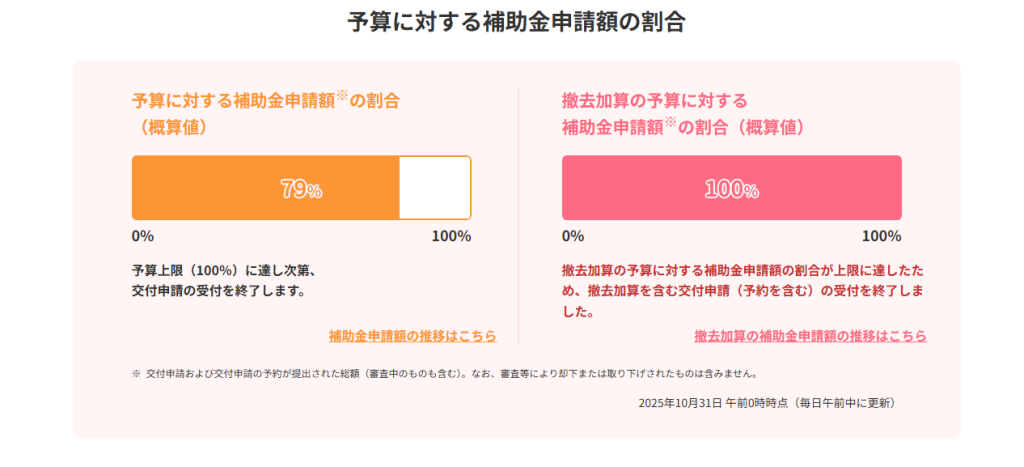The width and height of the screenshot is (1024, 467).
Task: Open the 撤去加算の補助金申請額の推移はこちら link
Action: point(810,336)
